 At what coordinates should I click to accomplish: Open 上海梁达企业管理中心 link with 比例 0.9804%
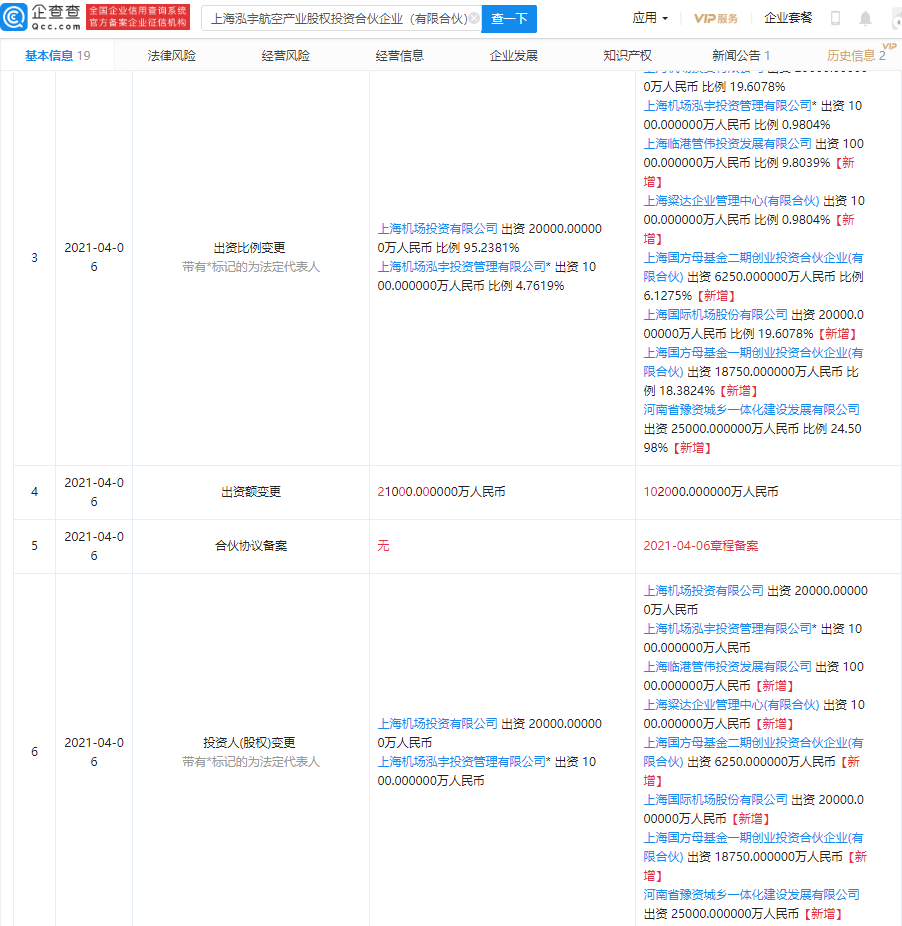731,201
